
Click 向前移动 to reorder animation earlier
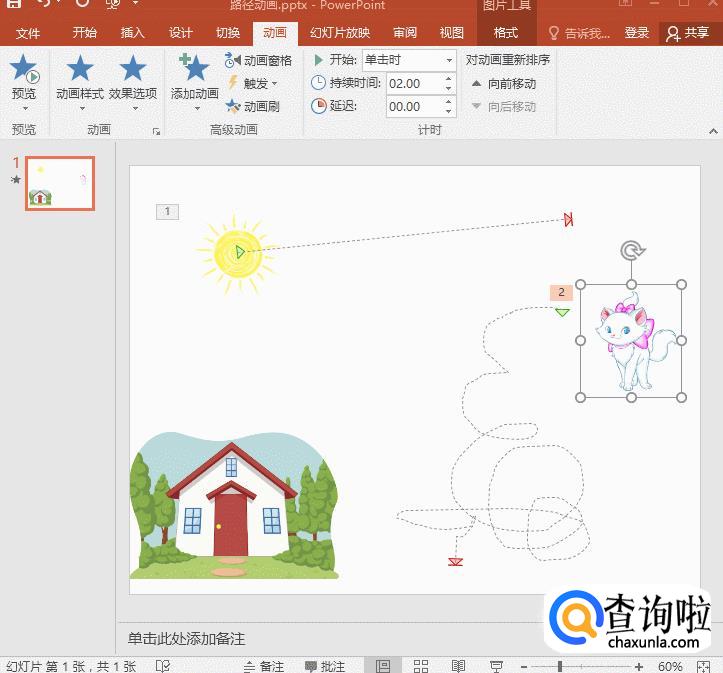tap(504, 84)
